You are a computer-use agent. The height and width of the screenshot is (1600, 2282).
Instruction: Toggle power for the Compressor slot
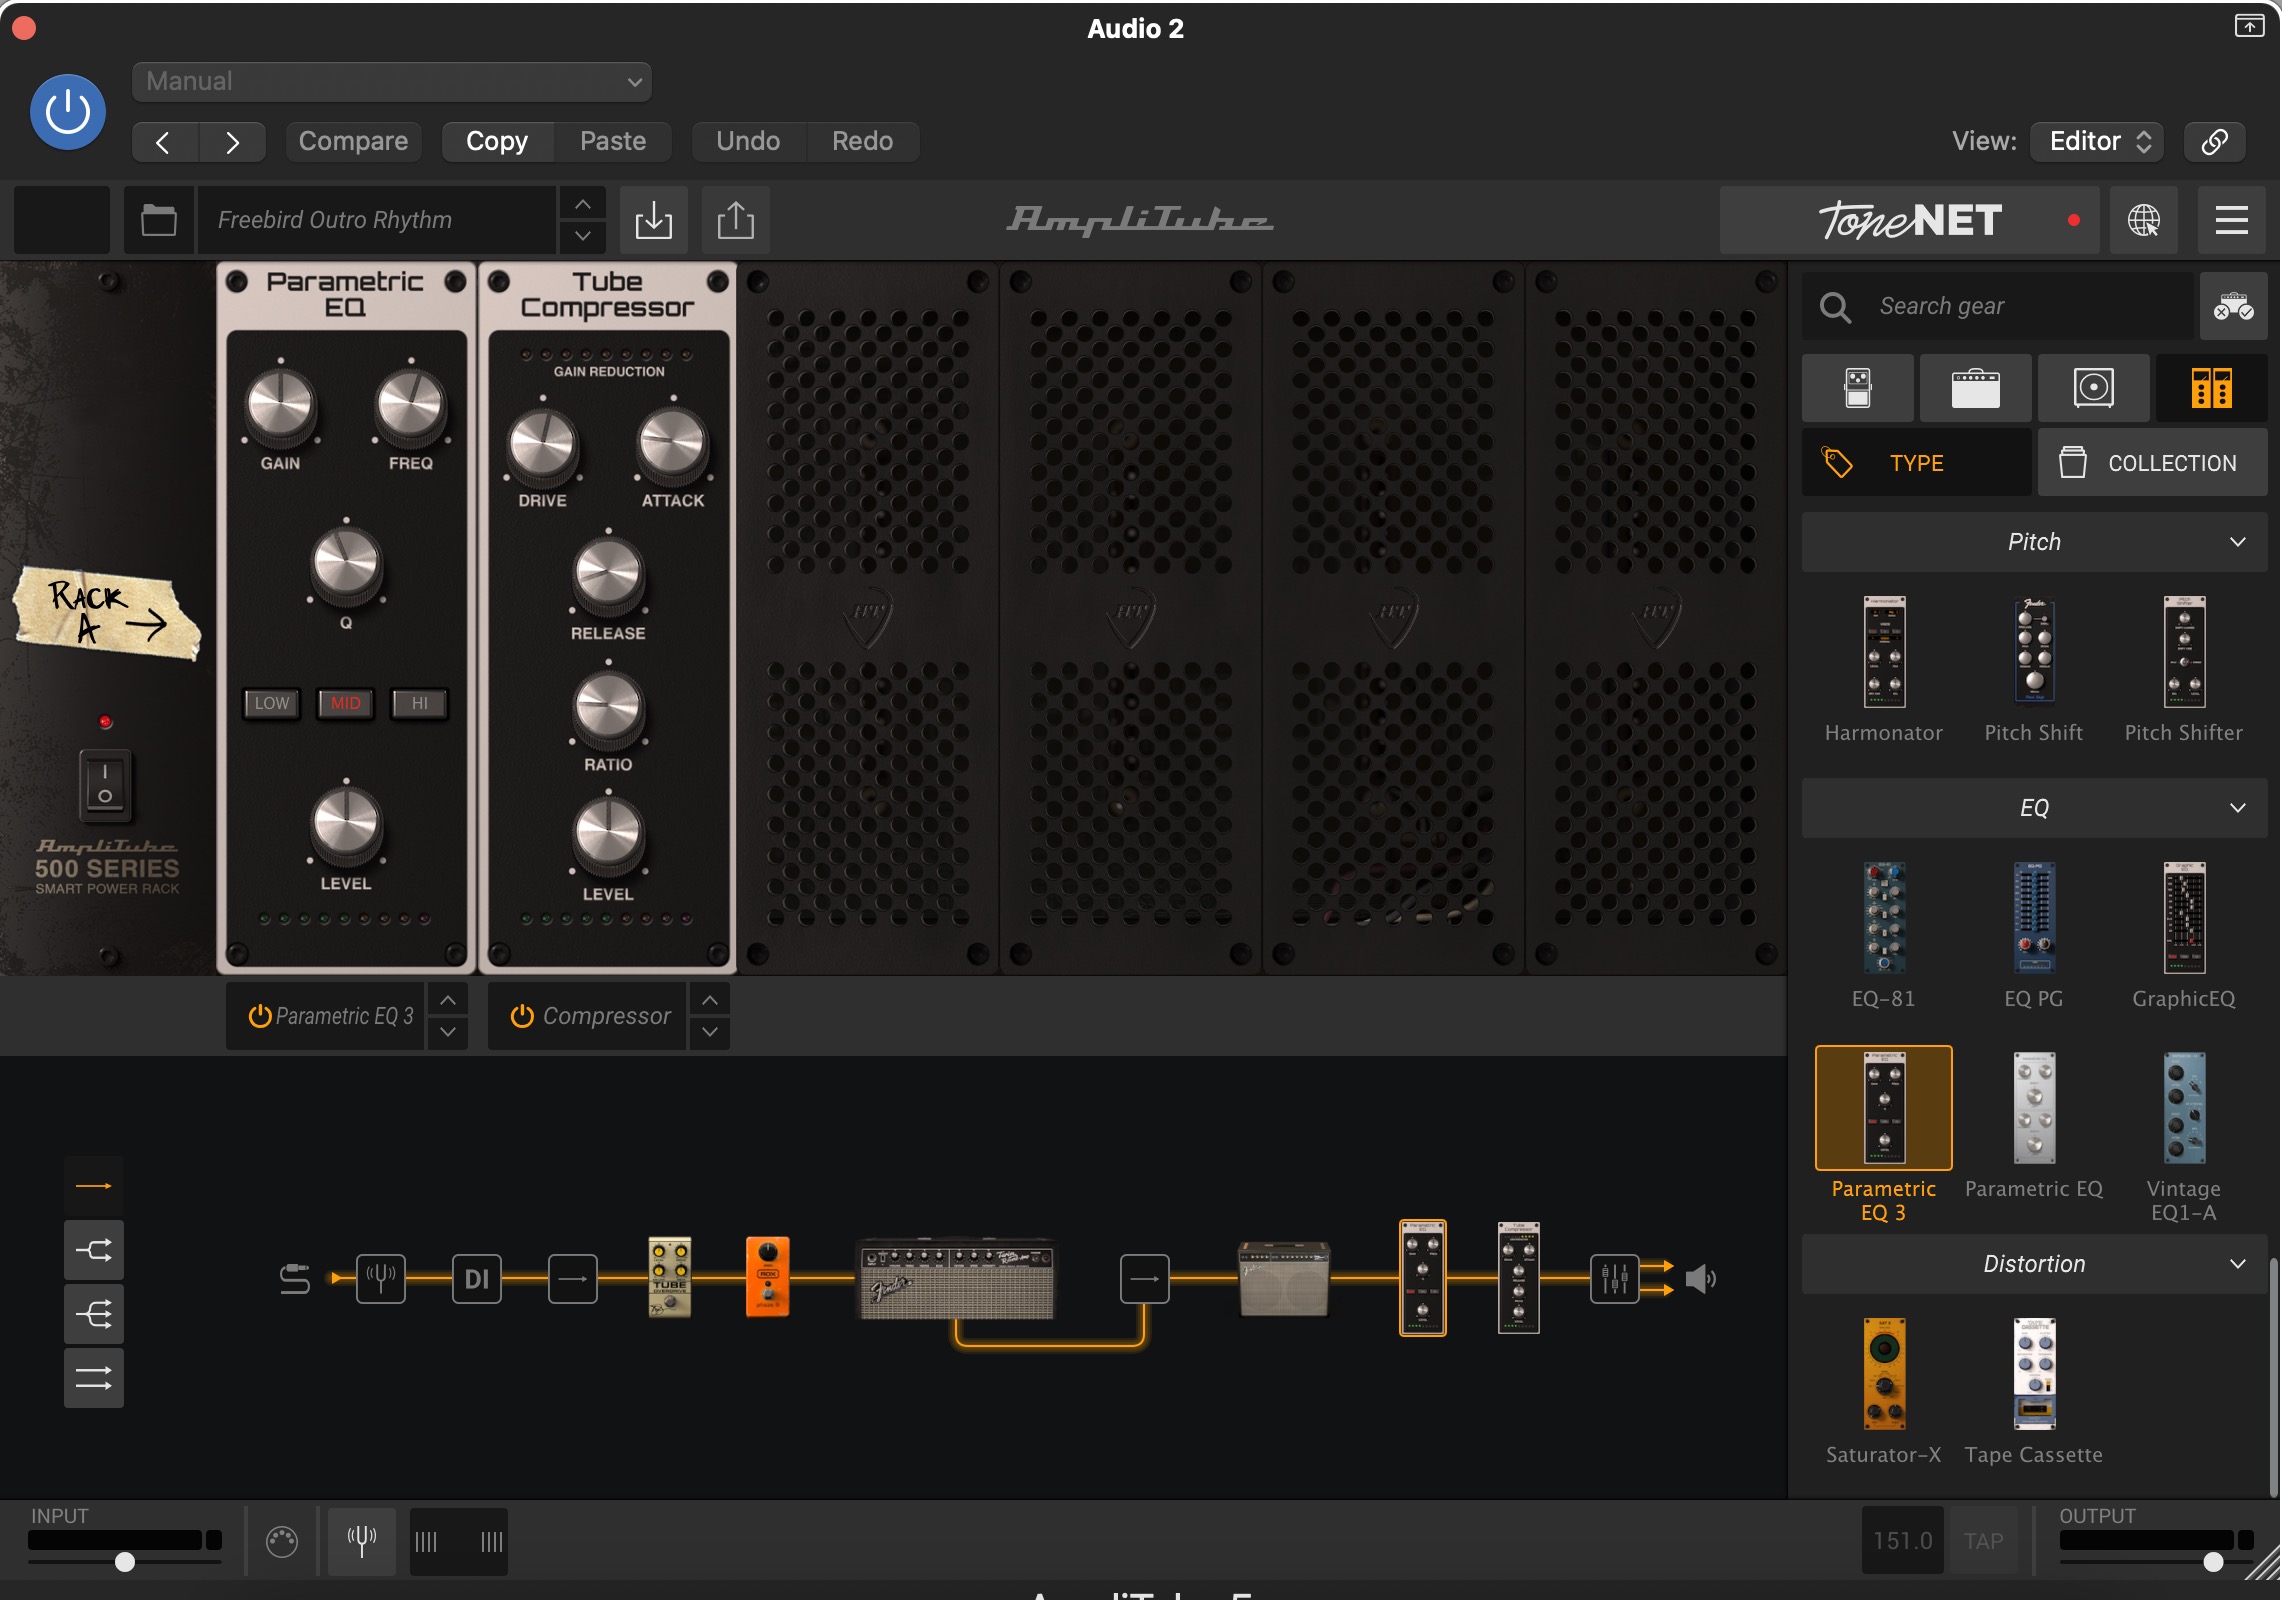tap(522, 1016)
